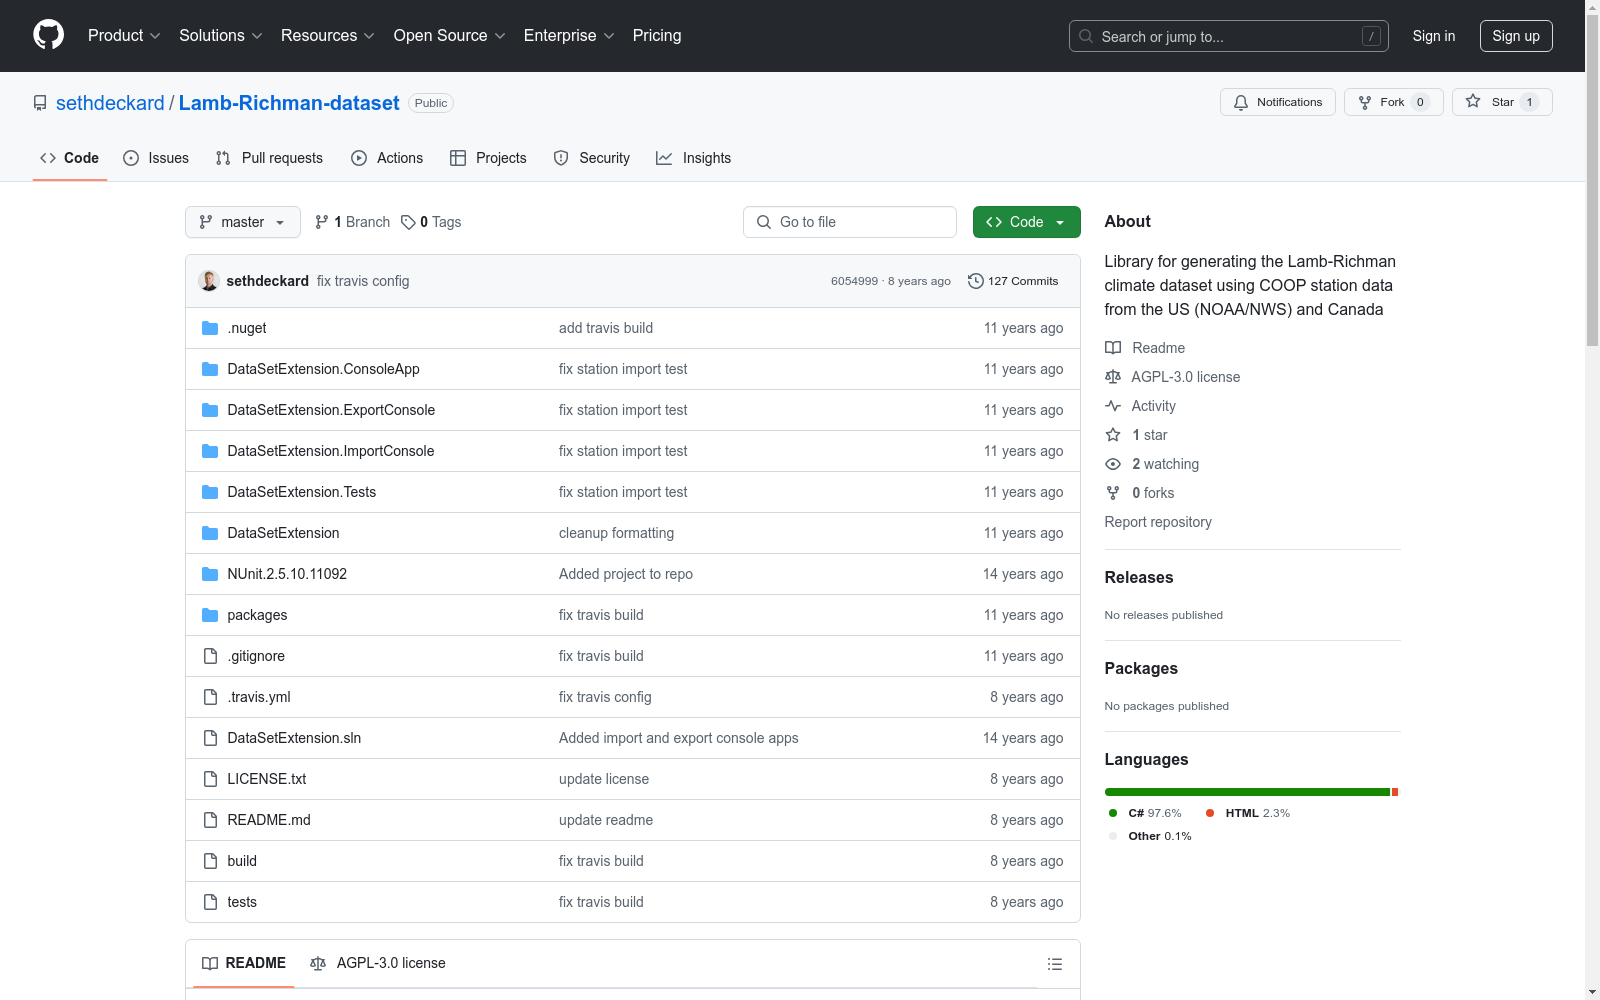Open the Report repository link
This screenshot has height=1000, width=1600.
pyautogui.click(x=1158, y=522)
